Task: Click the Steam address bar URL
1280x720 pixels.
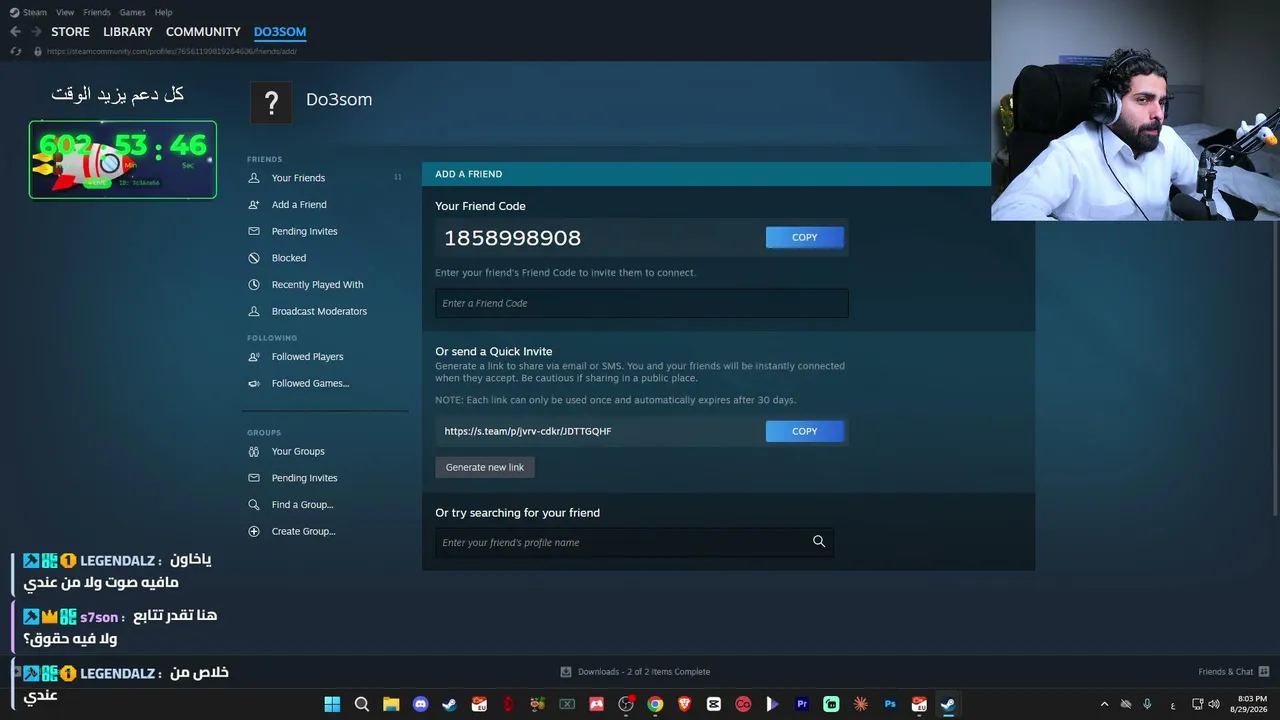Action: 172,51
